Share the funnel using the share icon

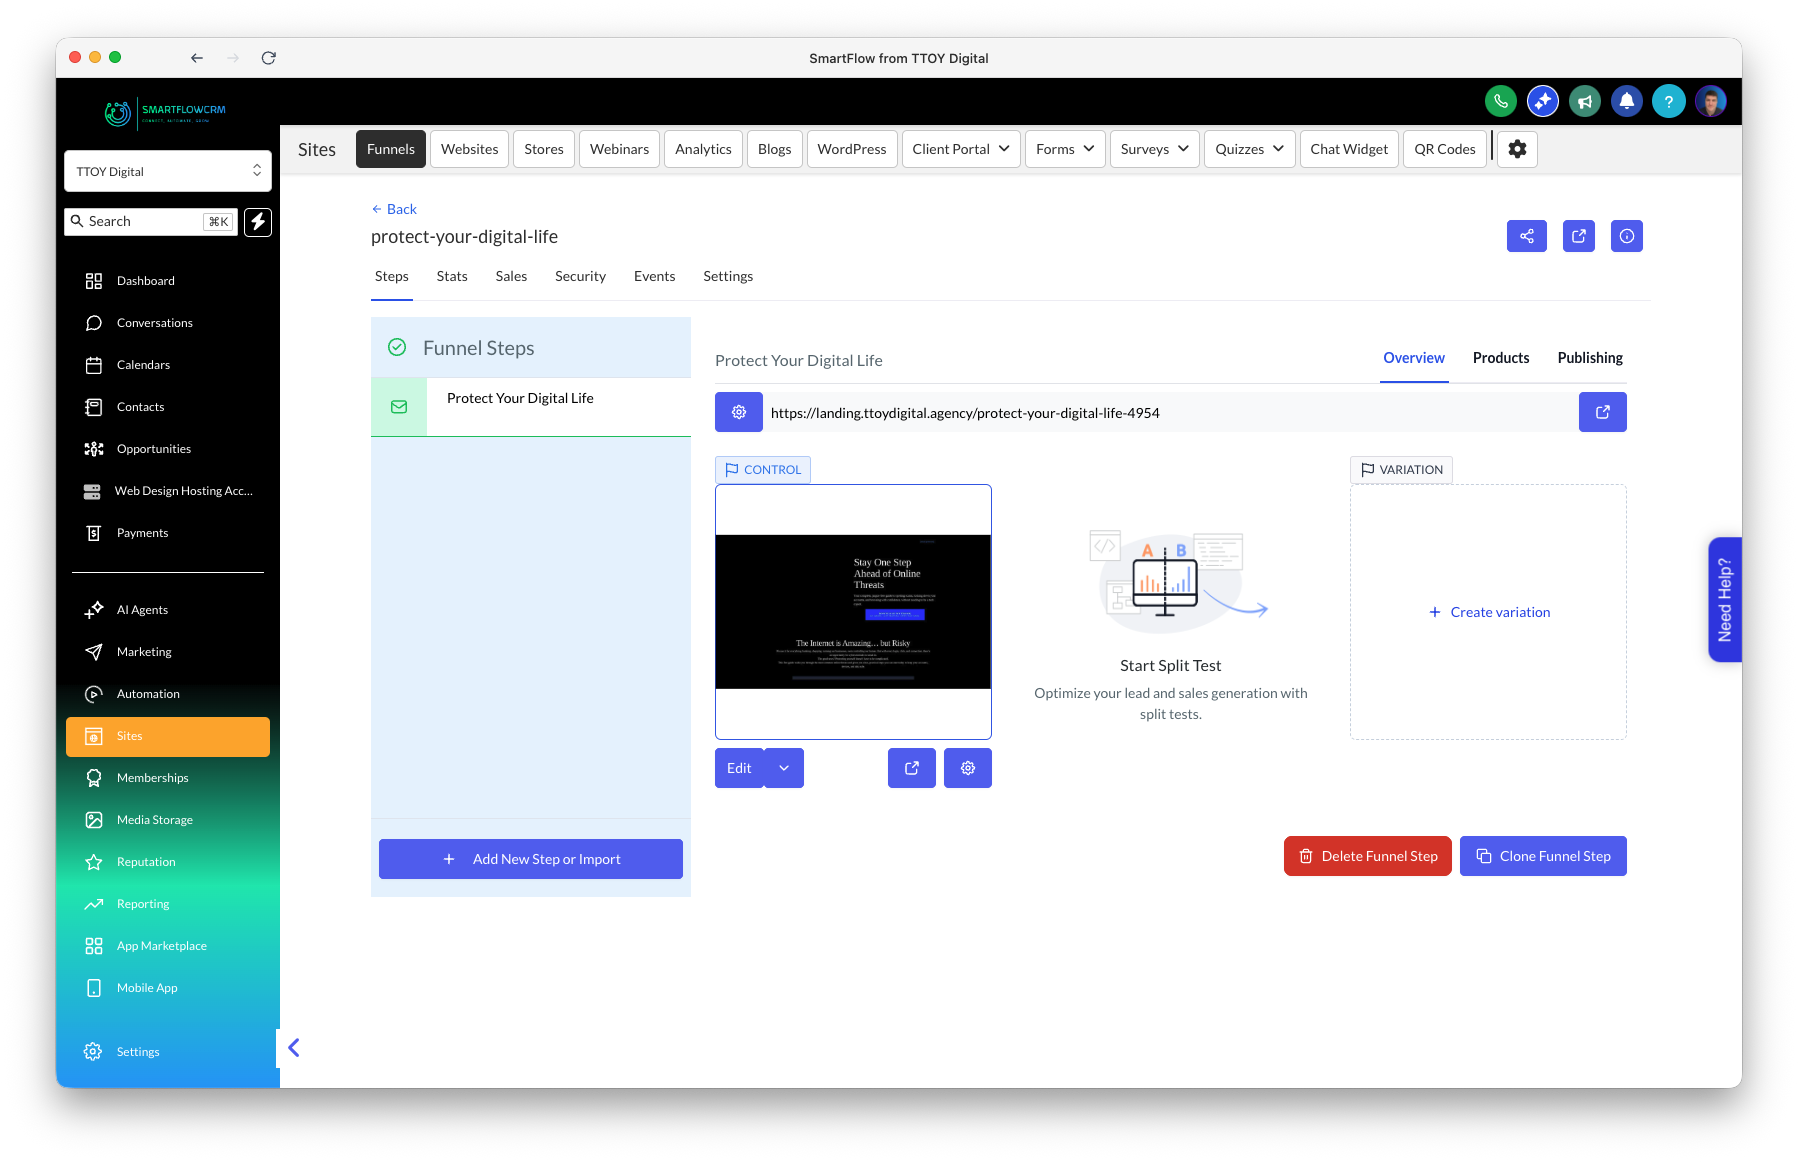pos(1526,236)
